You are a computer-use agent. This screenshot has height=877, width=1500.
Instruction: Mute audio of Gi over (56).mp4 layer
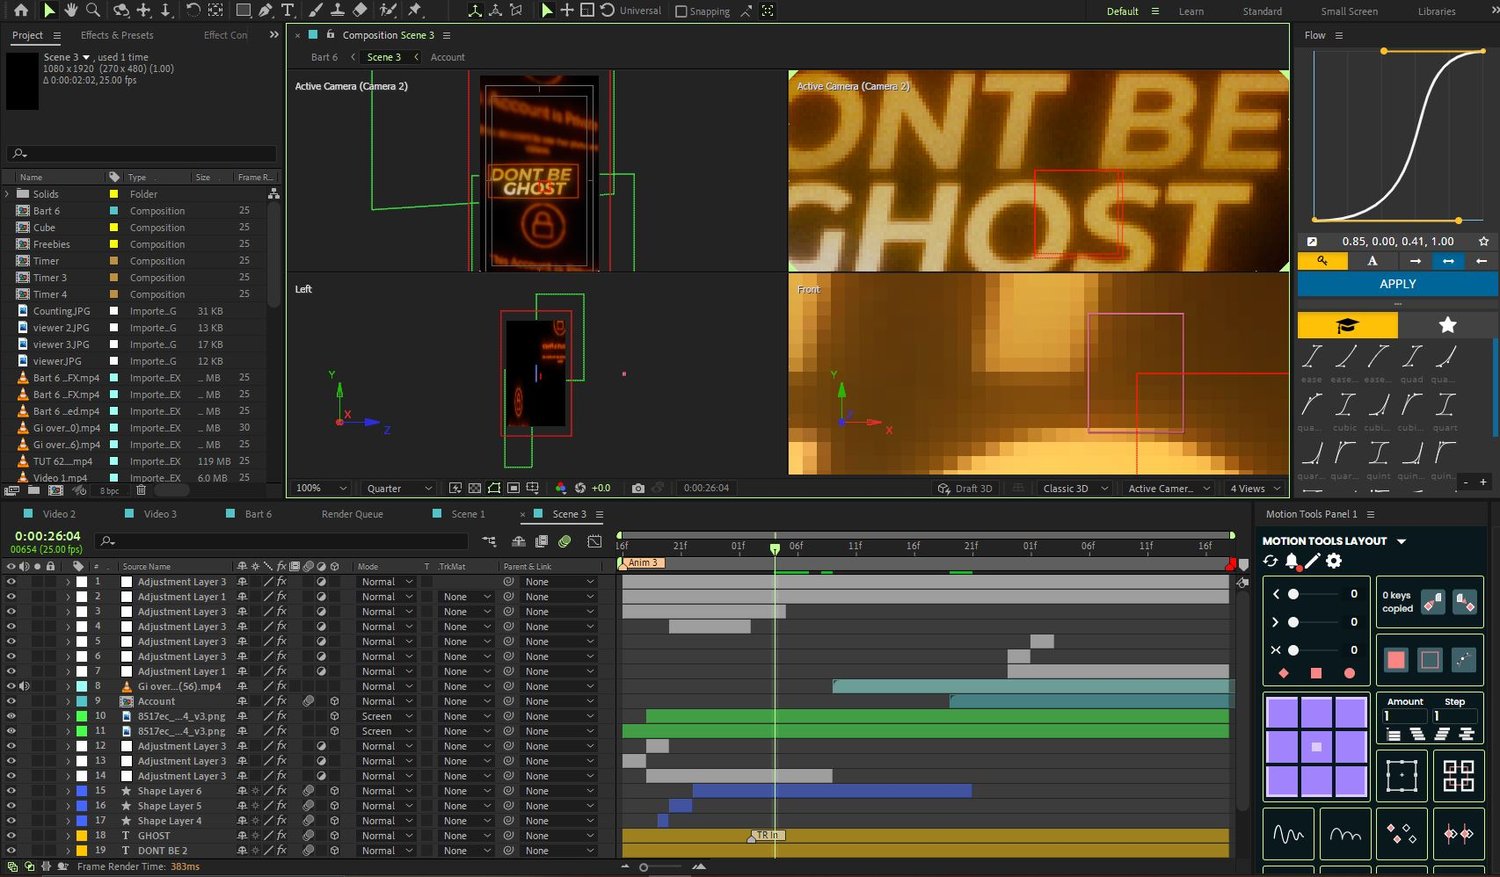[24, 686]
